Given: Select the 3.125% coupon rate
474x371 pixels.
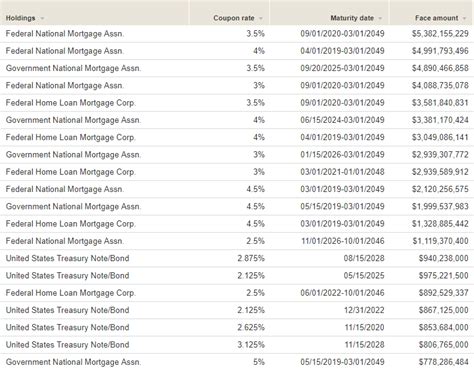Looking at the screenshot, I should [251, 345].
